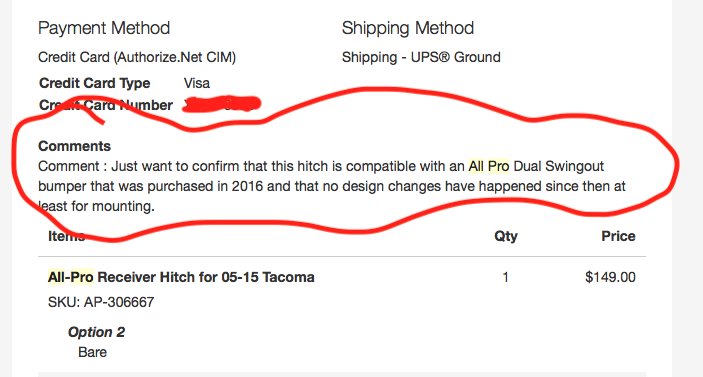Viewport: 703px width, 377px height.
Task: Click the Payment Method heading
Action: tap(104, 28)
